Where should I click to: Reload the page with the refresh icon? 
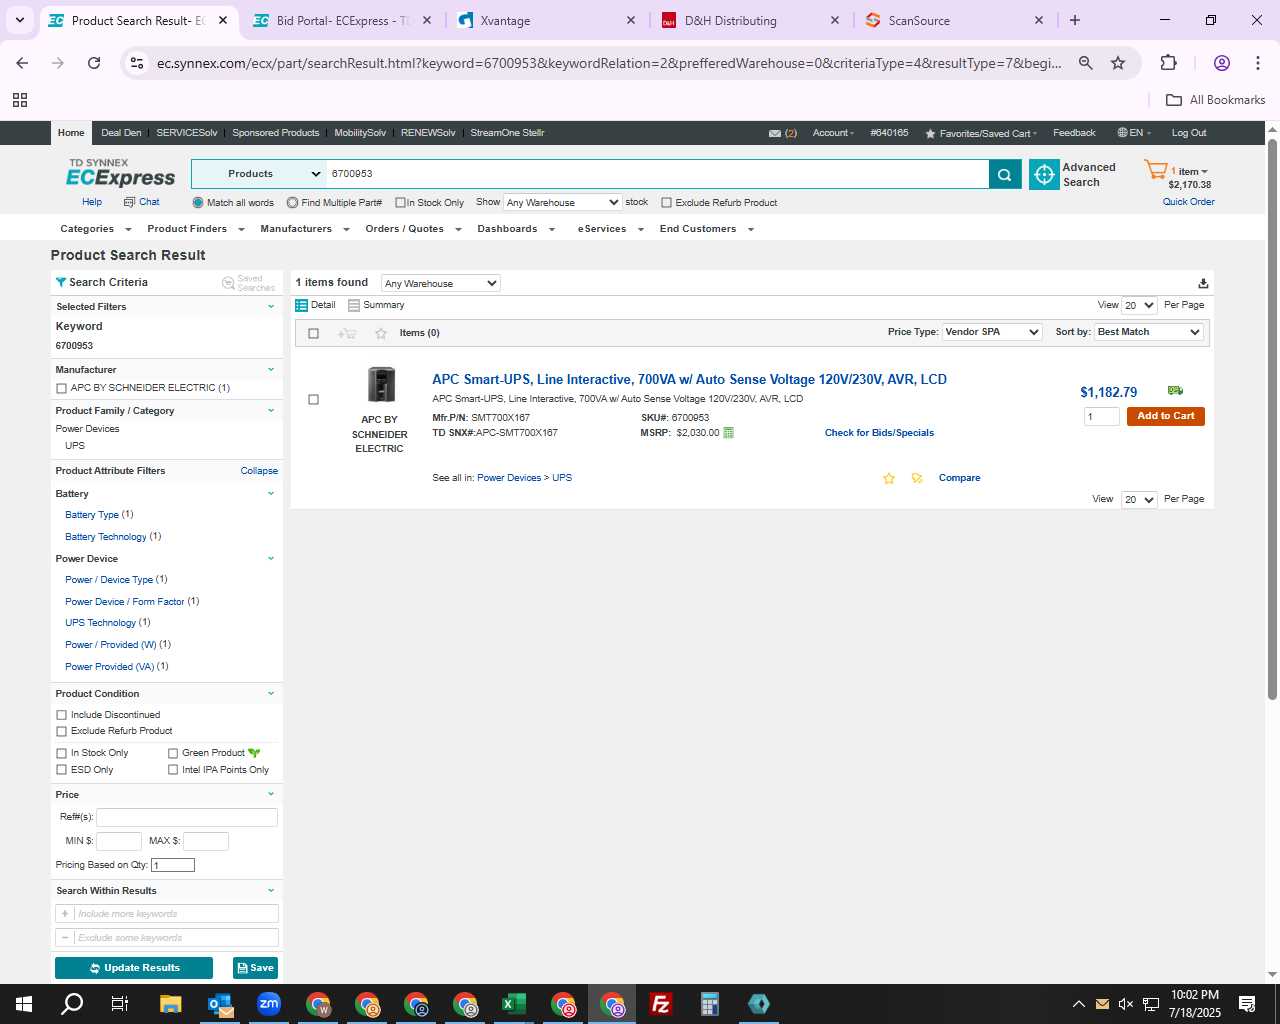tap(94, 63)
